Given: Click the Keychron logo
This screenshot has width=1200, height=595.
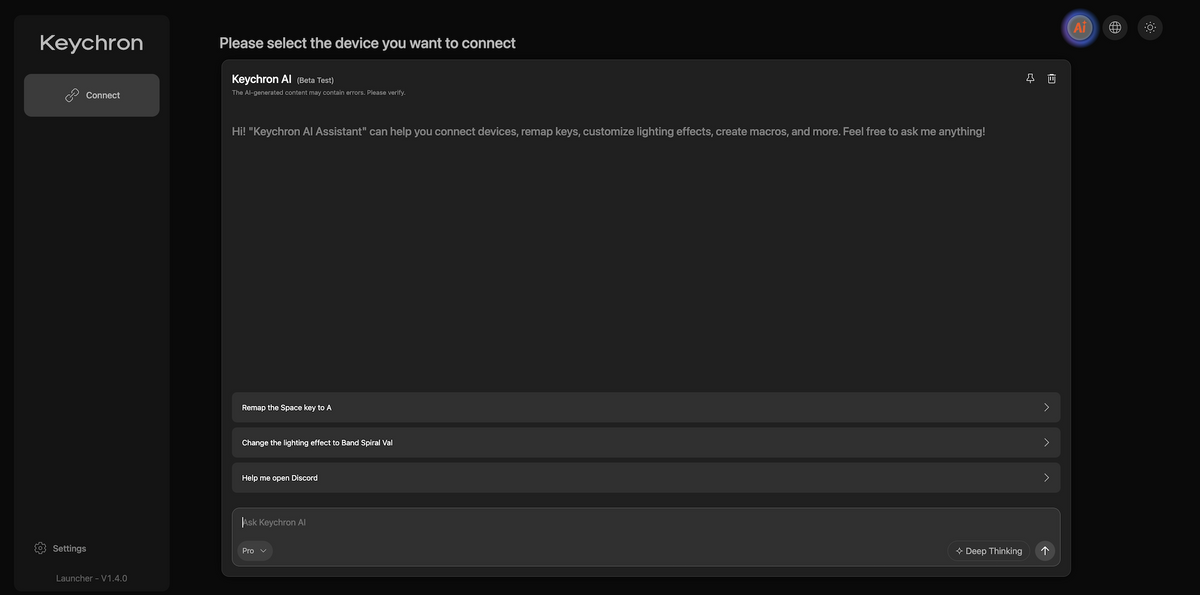Looking at the screenshot, I should (91, 43).
